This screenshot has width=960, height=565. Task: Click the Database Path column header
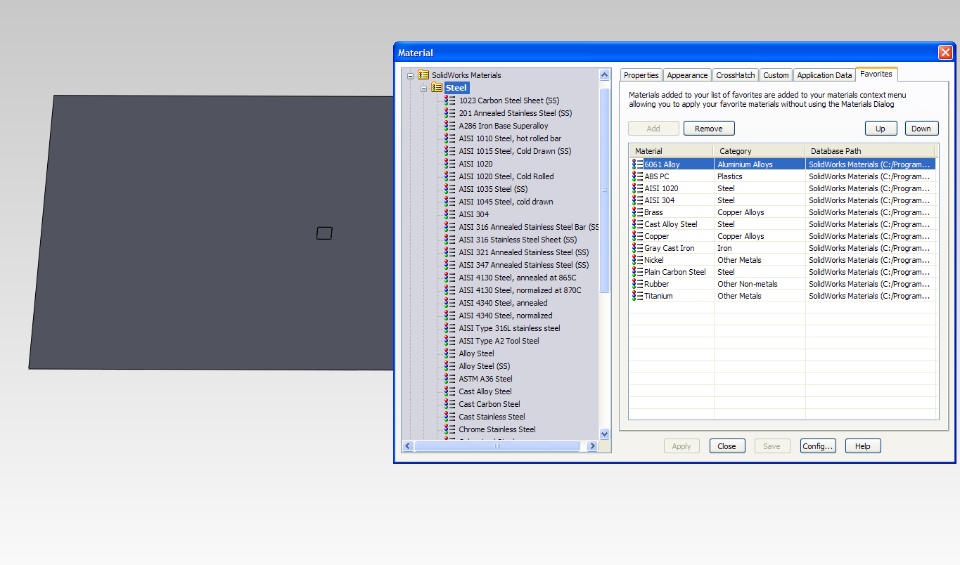(871, 151)
